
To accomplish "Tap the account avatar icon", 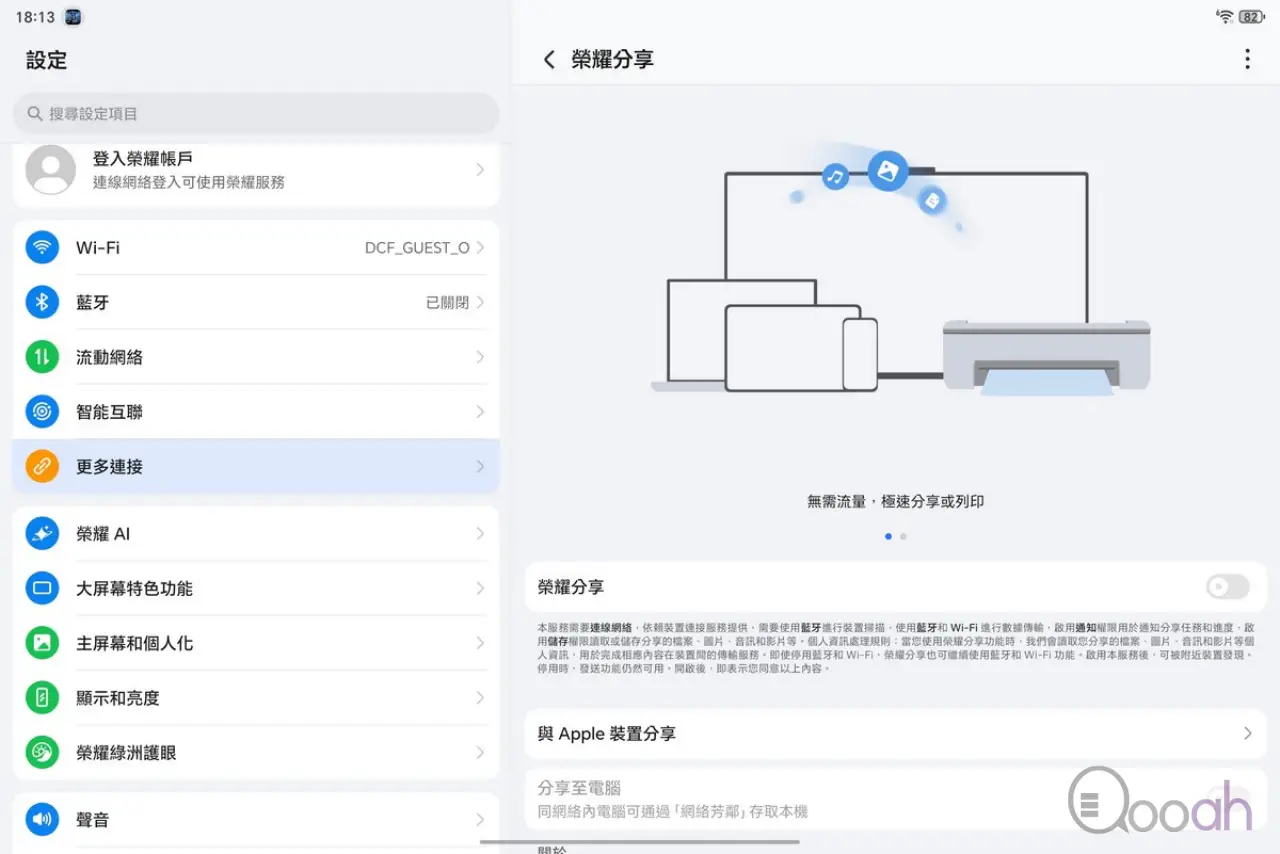I will [x=50, y=170].
